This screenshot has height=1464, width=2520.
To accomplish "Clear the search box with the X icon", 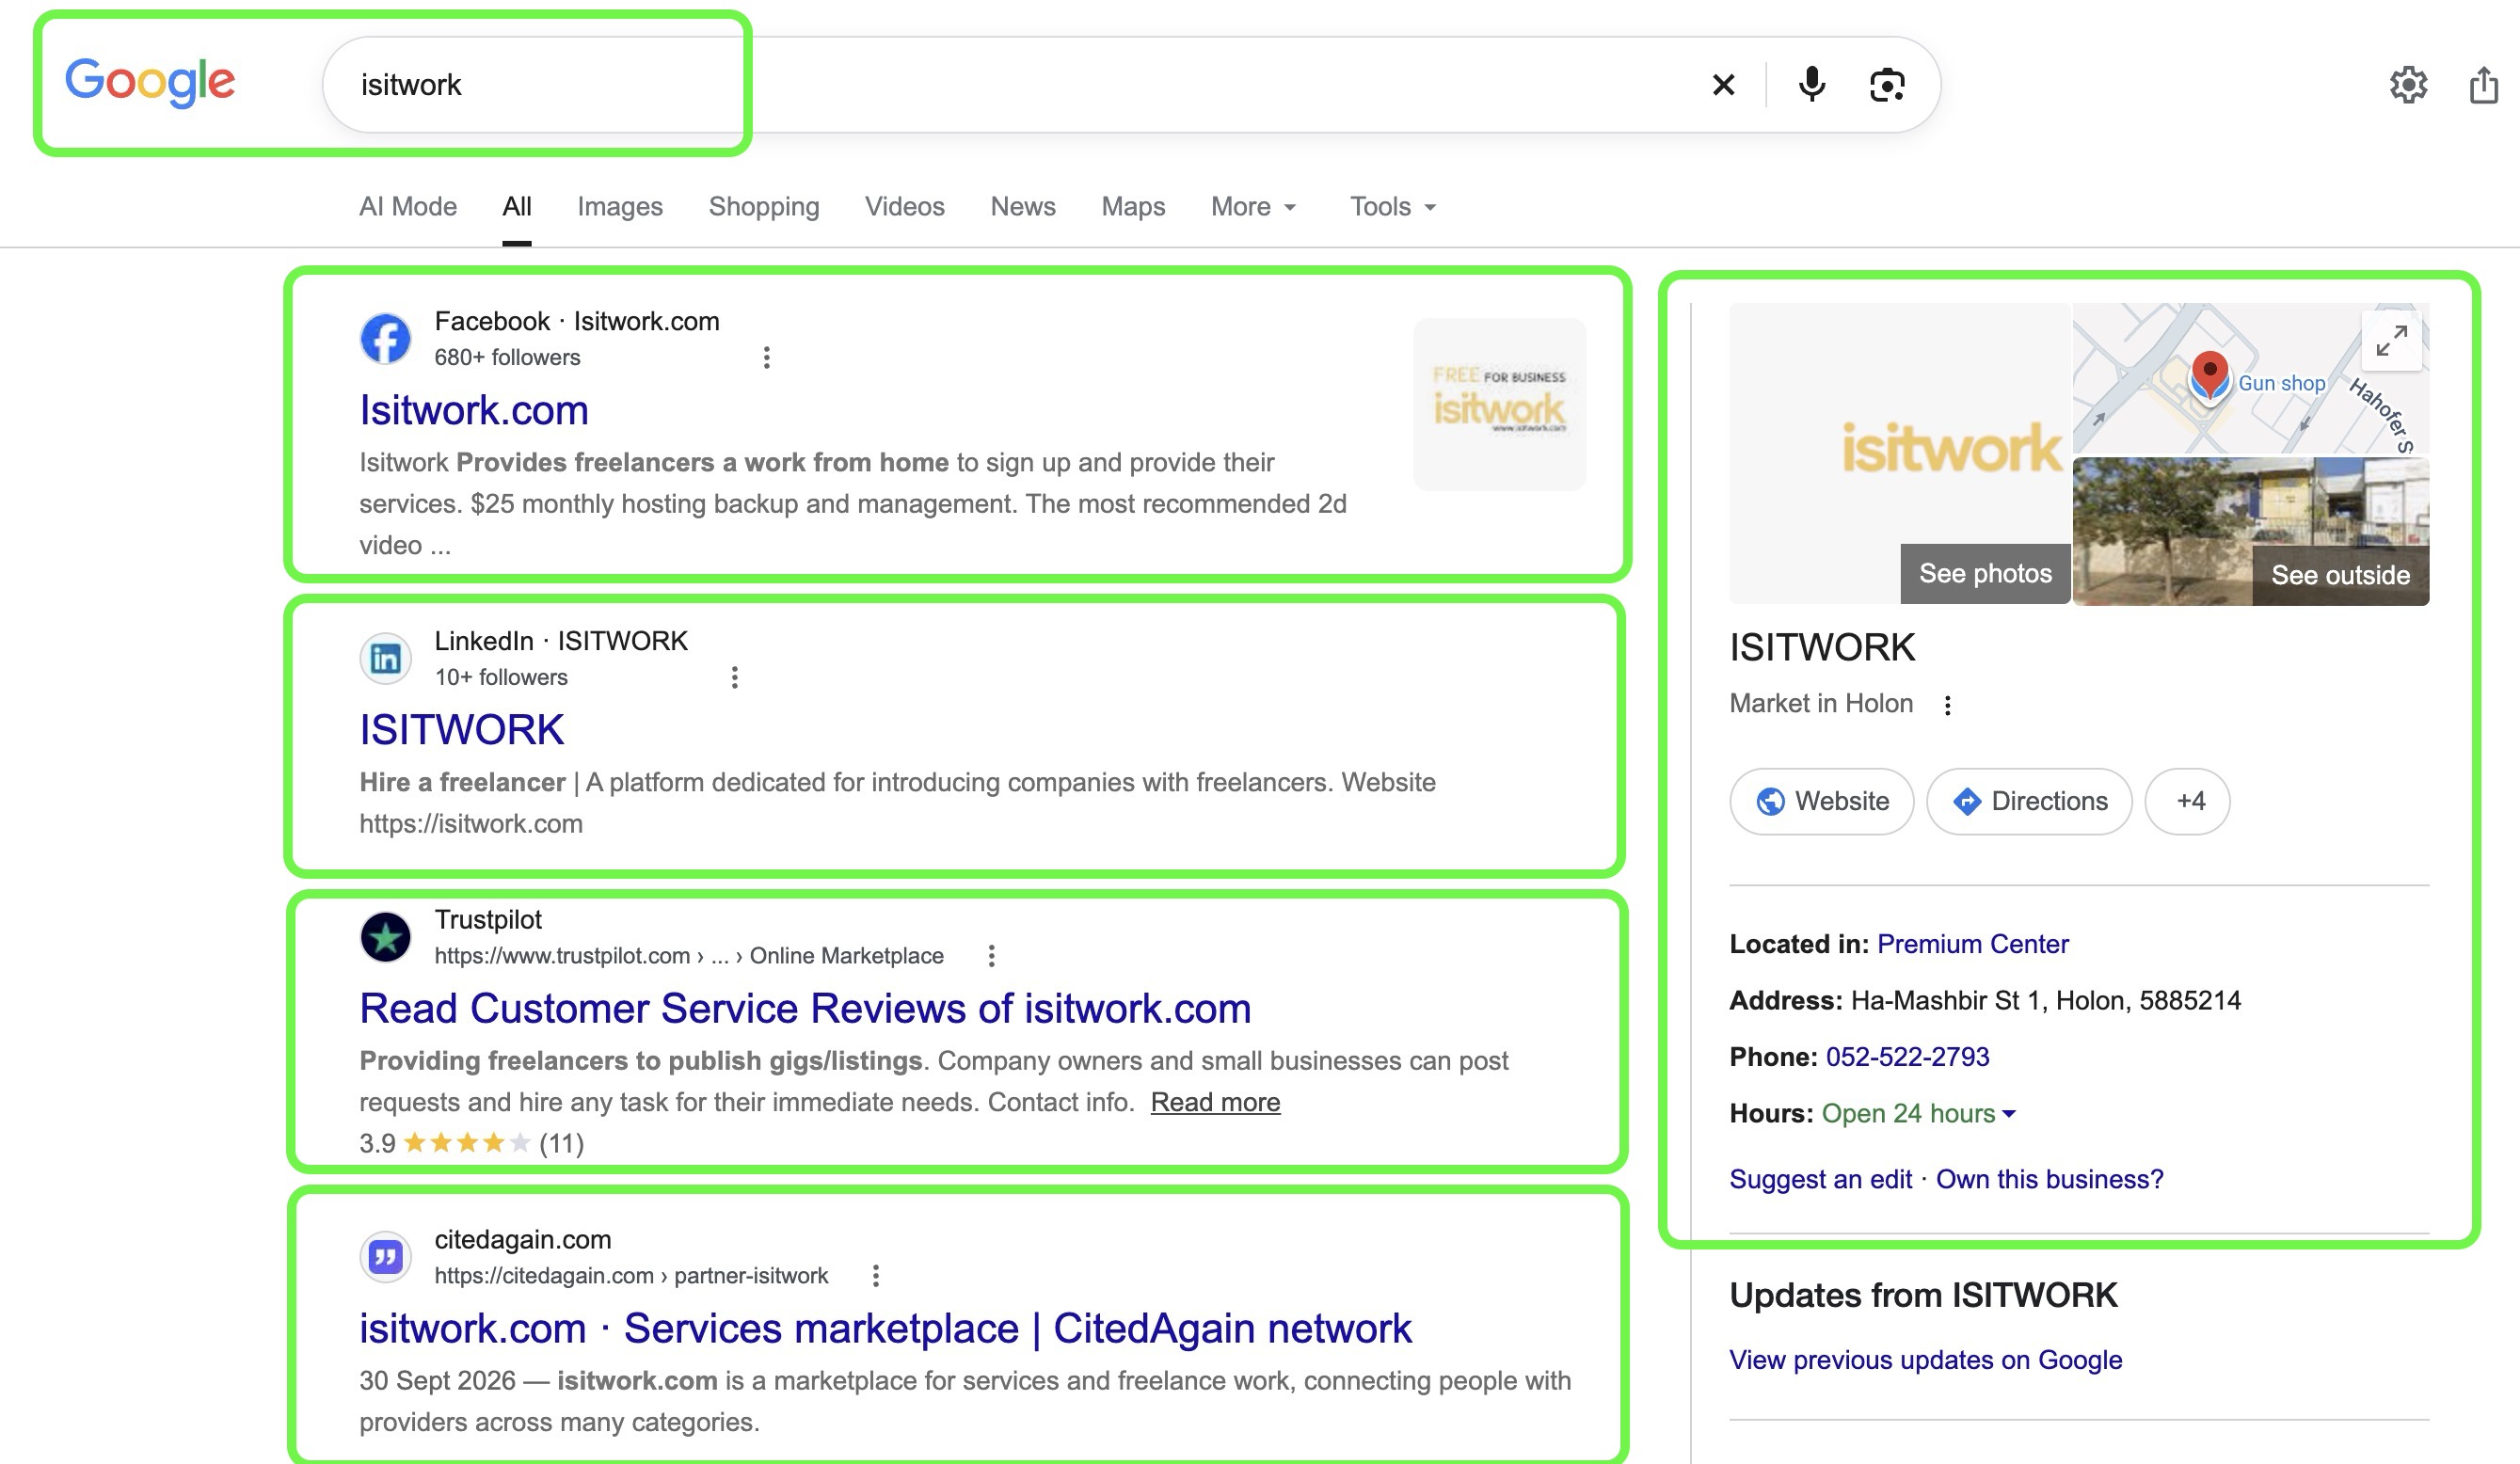I will pyautogui.click(x=1723, y=85).
